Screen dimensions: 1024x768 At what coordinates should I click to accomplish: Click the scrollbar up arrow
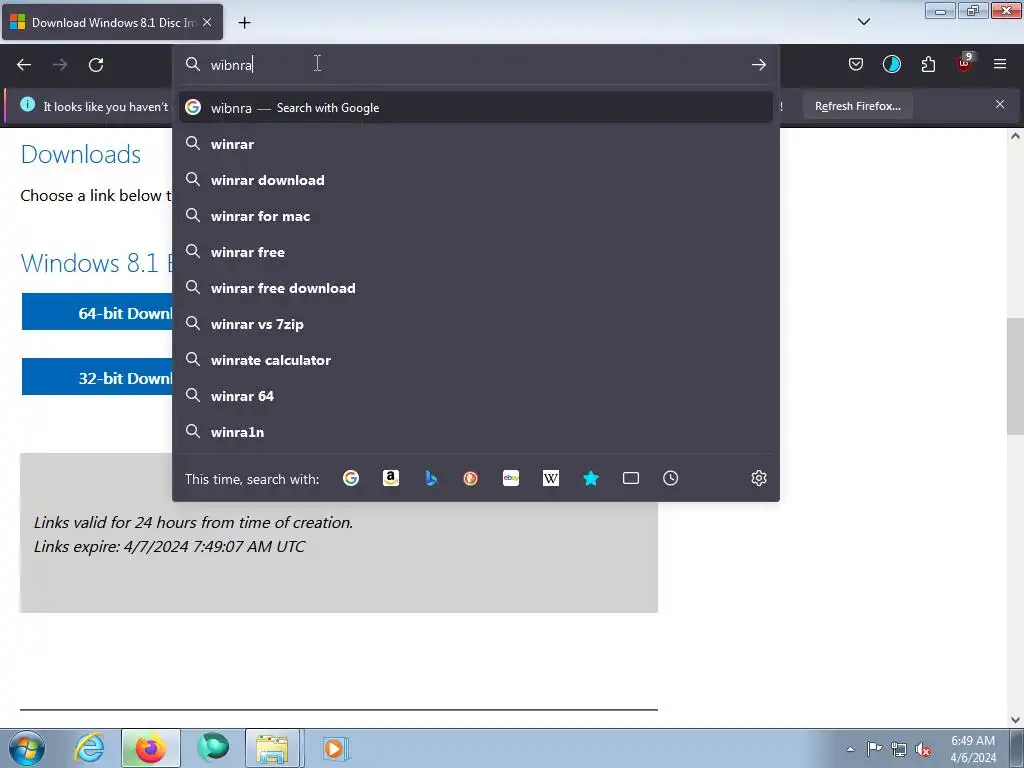coord(1015,136)
